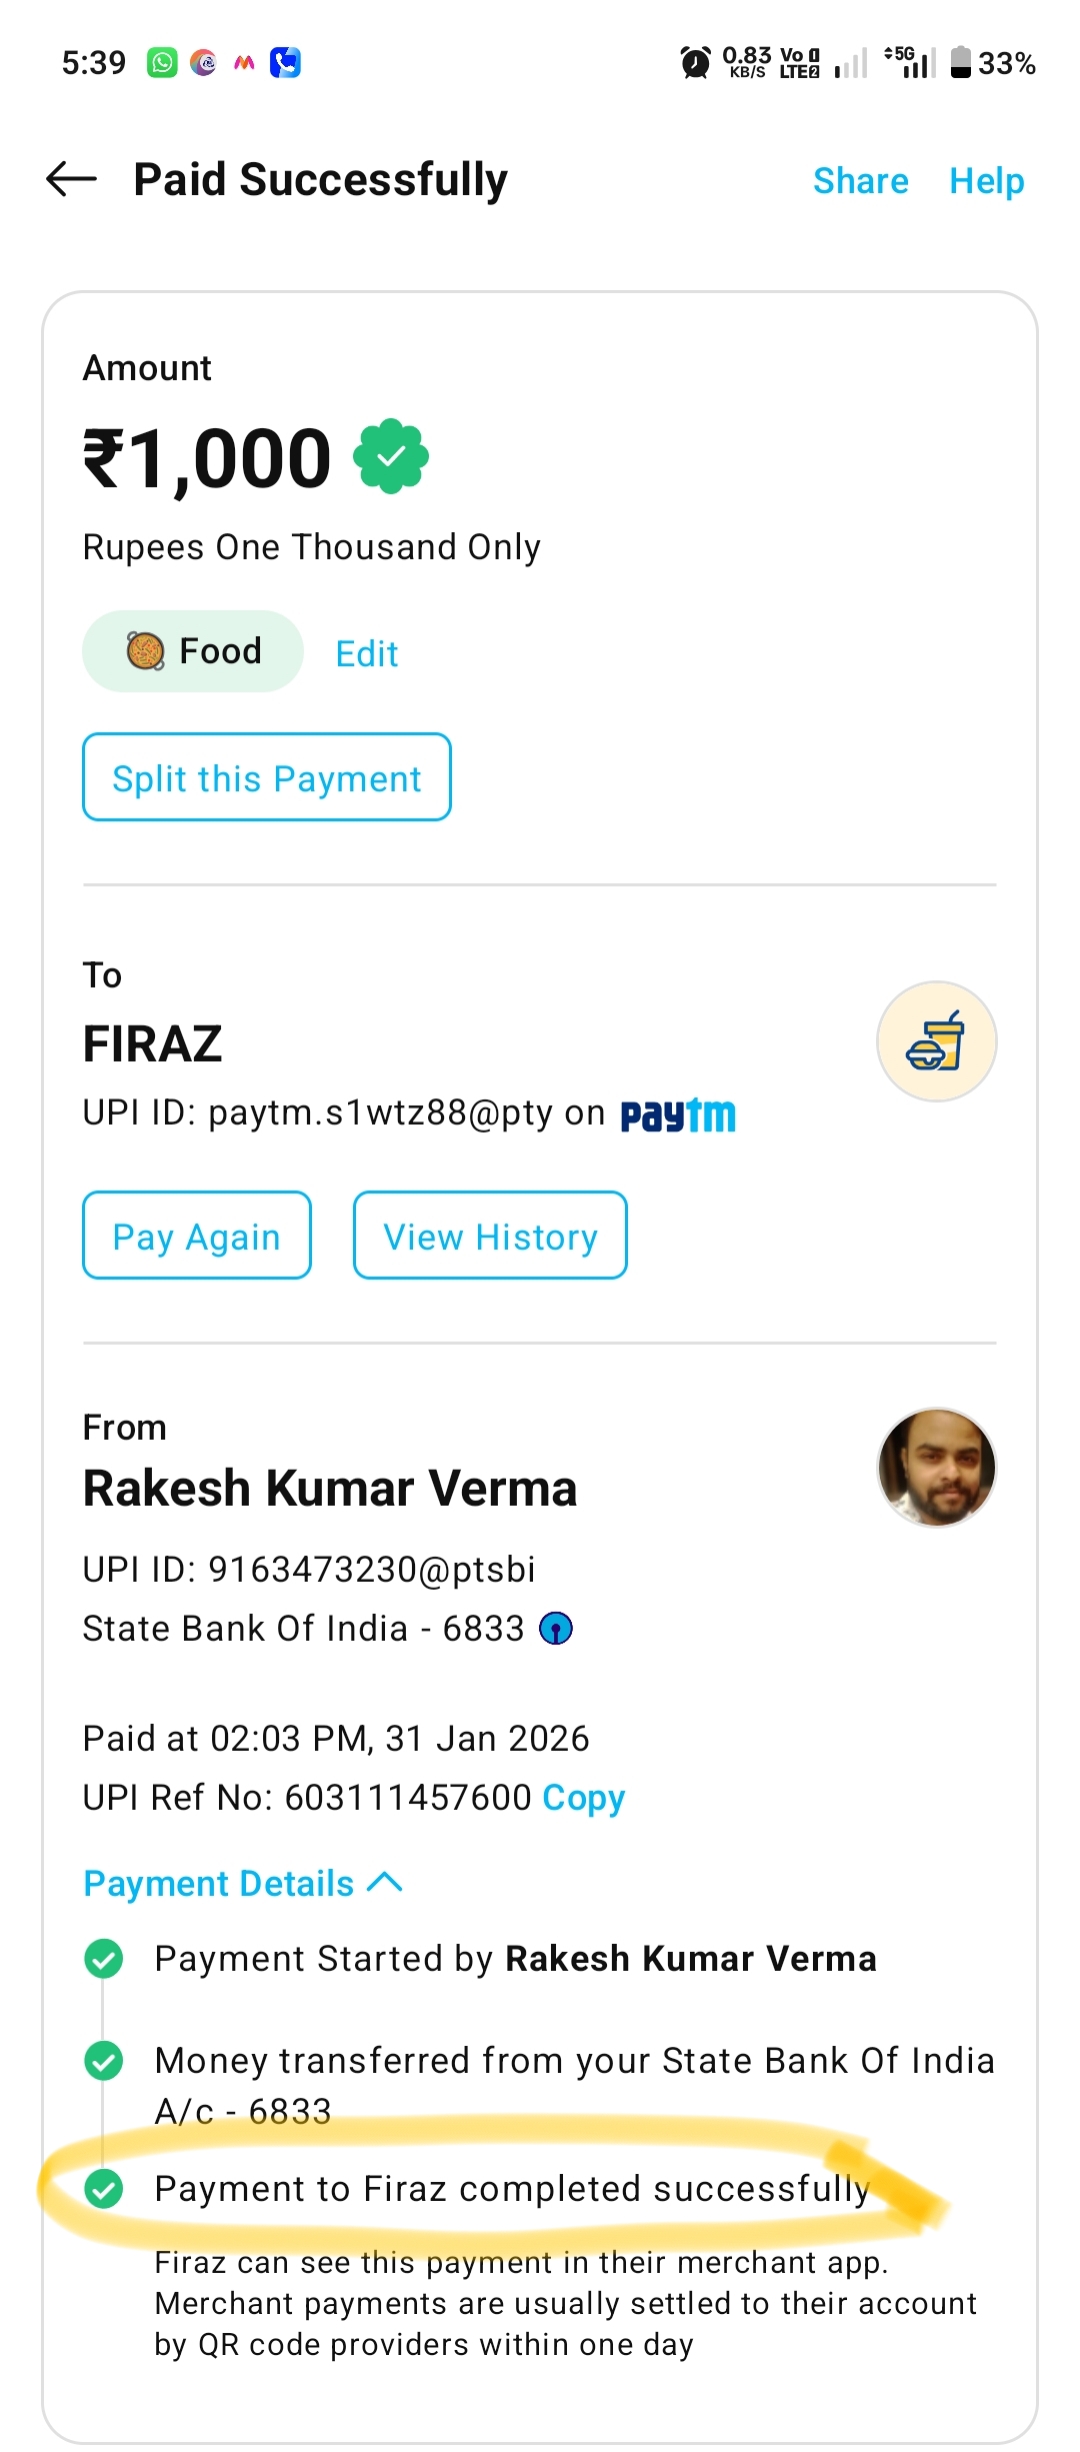Tap the WhatsApp notification icon in status bar

[x=162, y=63]
